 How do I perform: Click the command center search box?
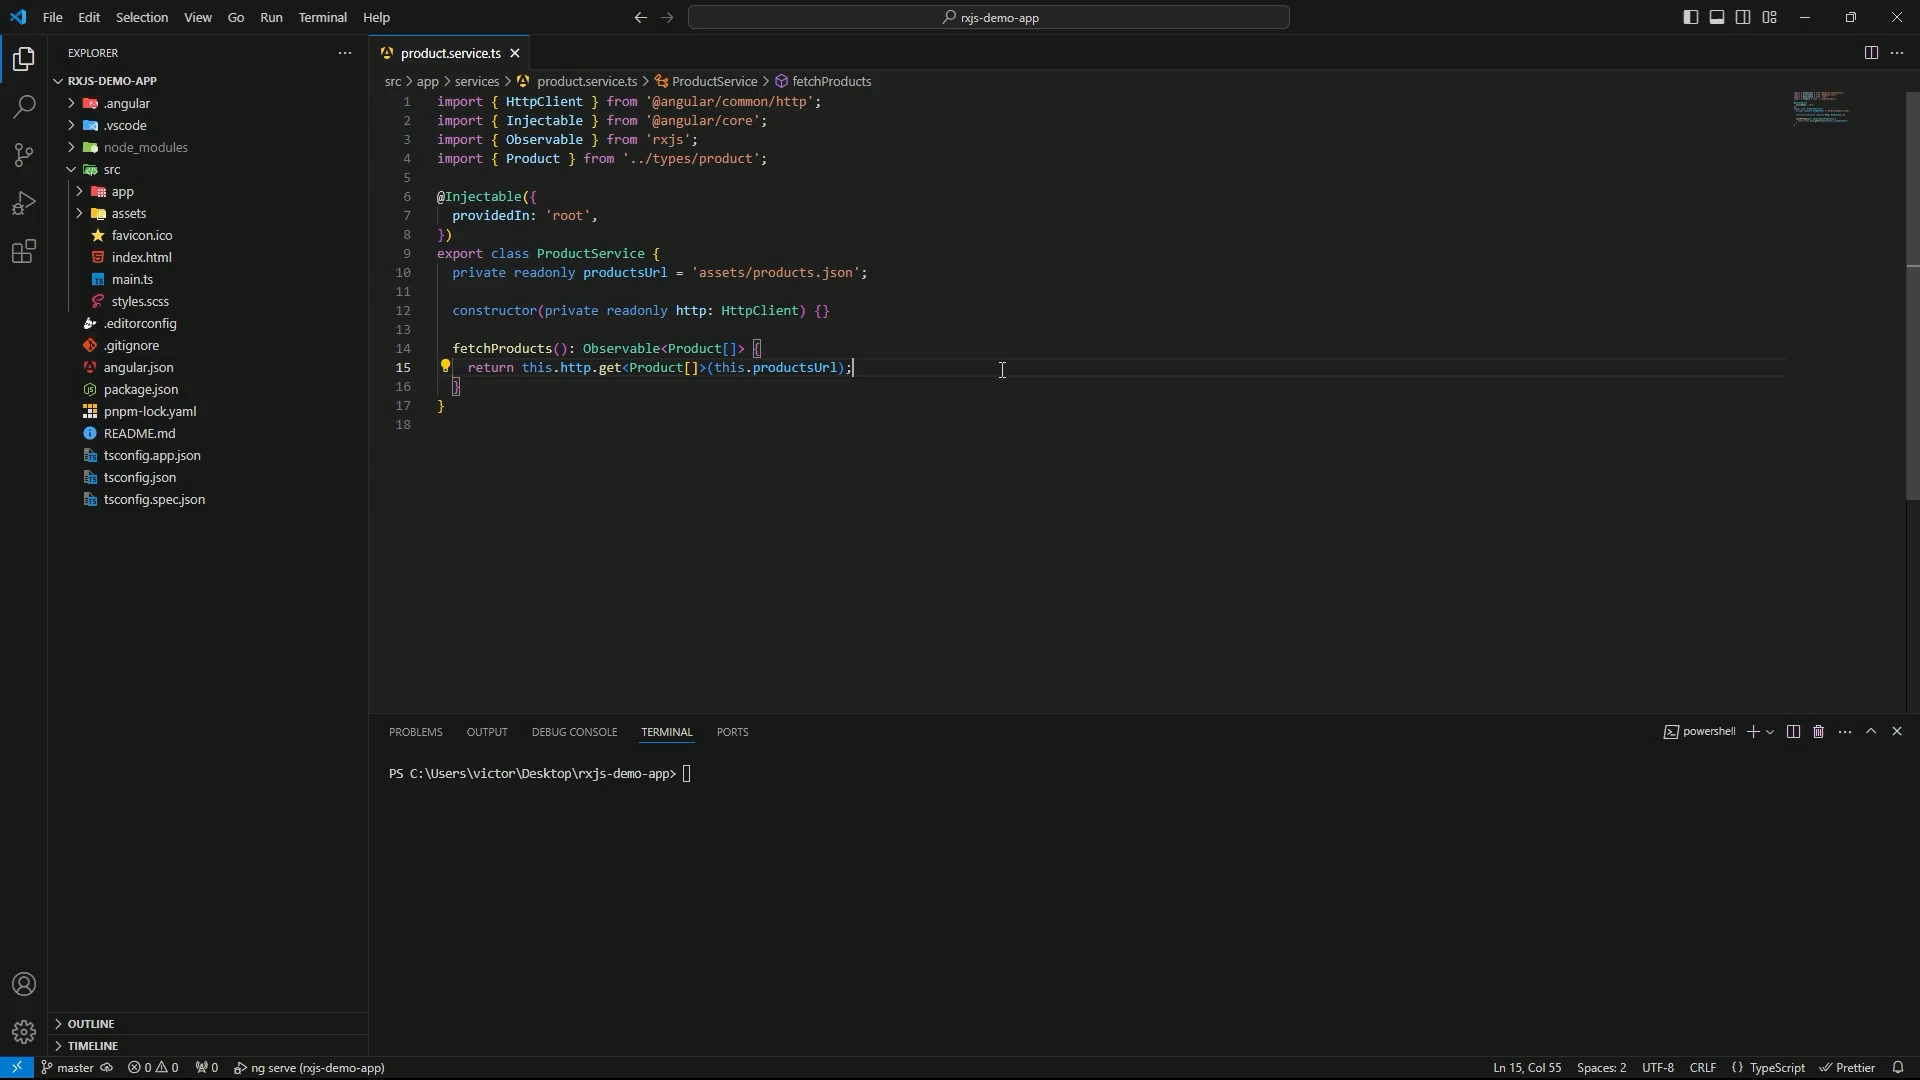click(988, 17)
